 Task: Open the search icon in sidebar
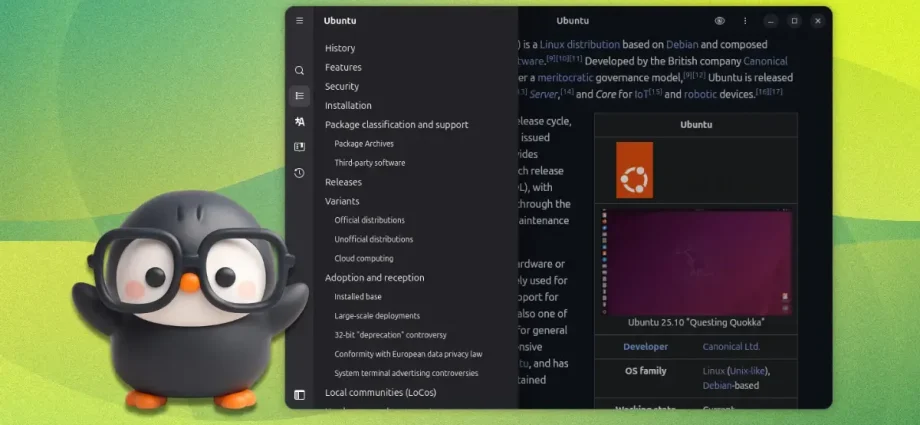click(299, 70)
